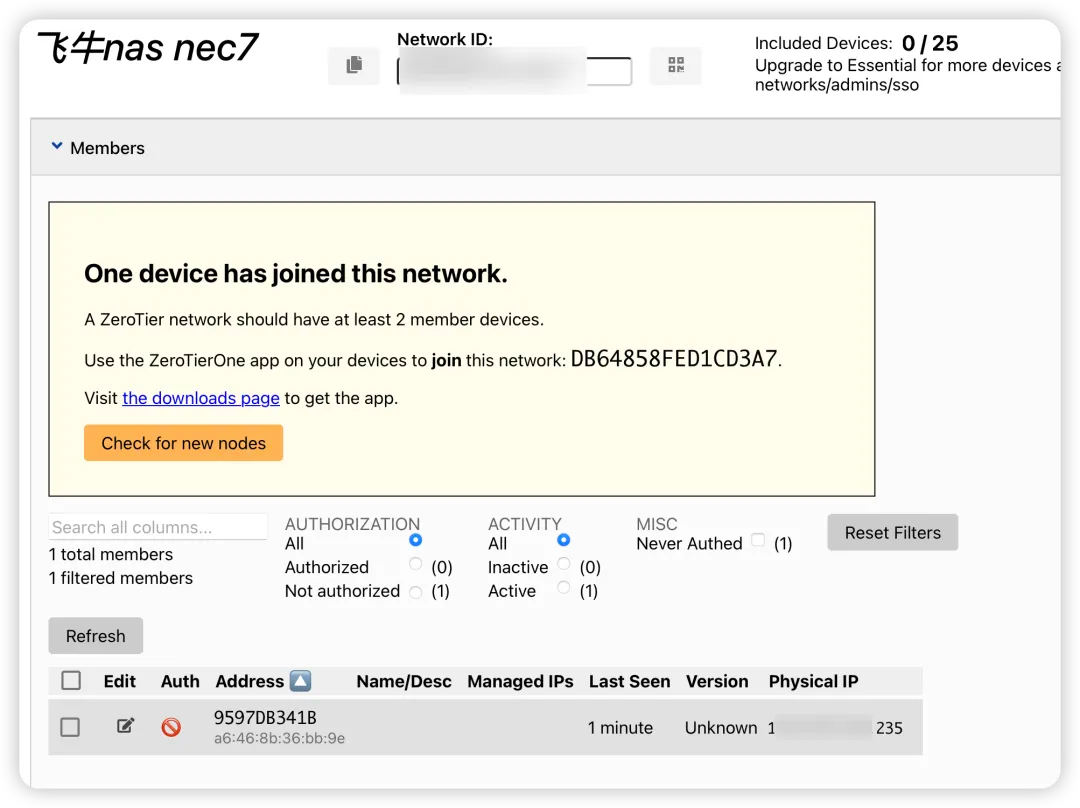
Task: Click the '1 total members' text
Action: coord(111,555)
